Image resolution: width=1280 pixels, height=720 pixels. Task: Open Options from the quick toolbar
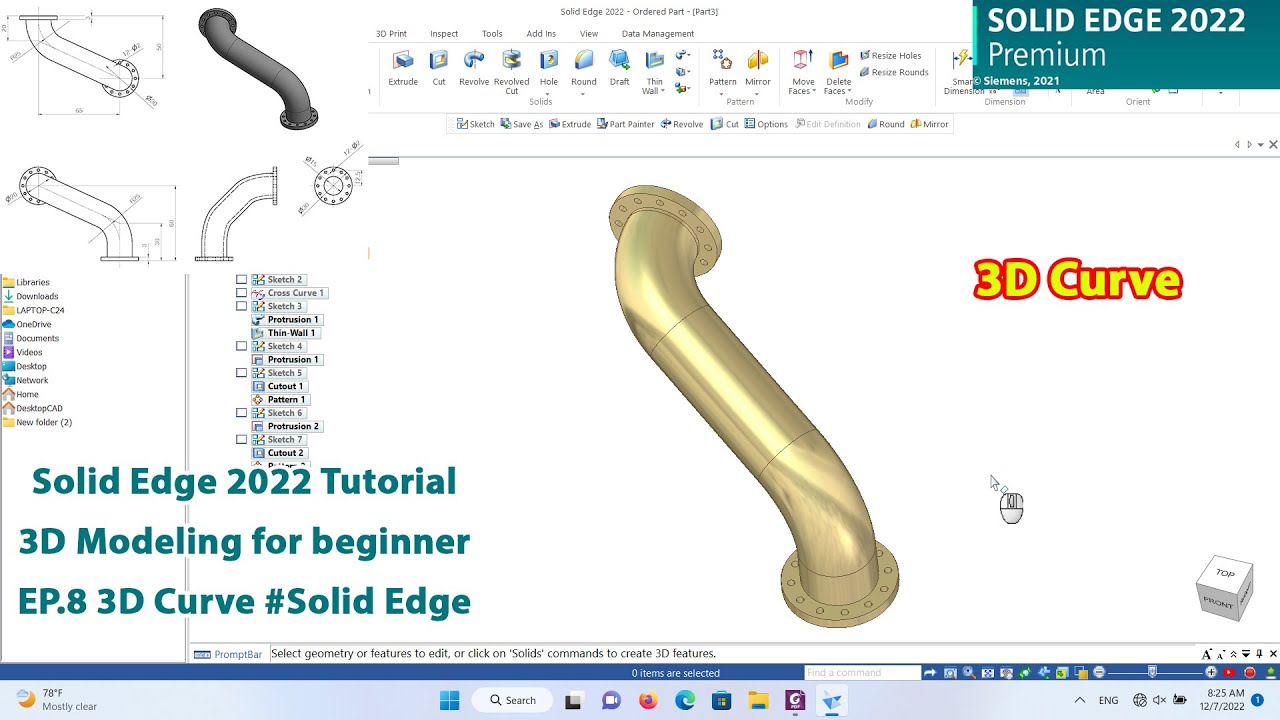[766, 124]
